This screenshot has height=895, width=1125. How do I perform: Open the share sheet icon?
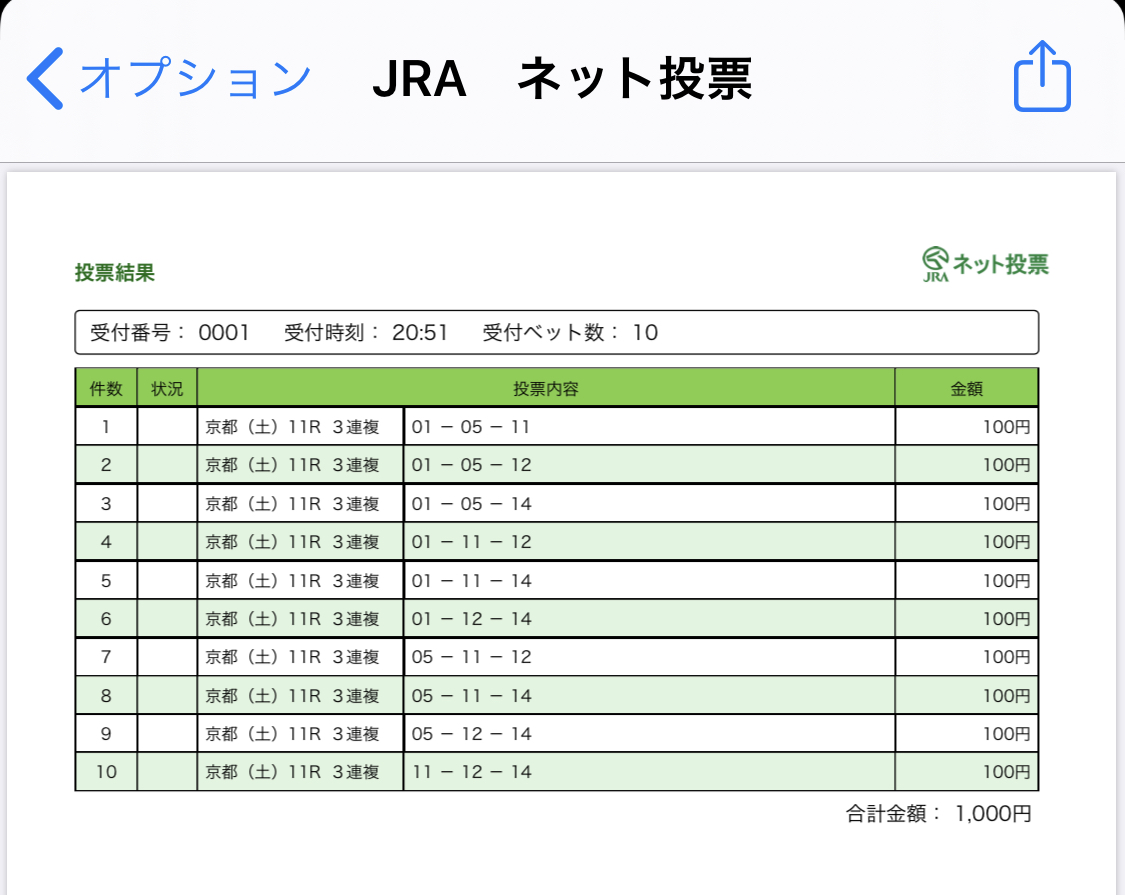pyautogui.click(x=1042, y=76)
